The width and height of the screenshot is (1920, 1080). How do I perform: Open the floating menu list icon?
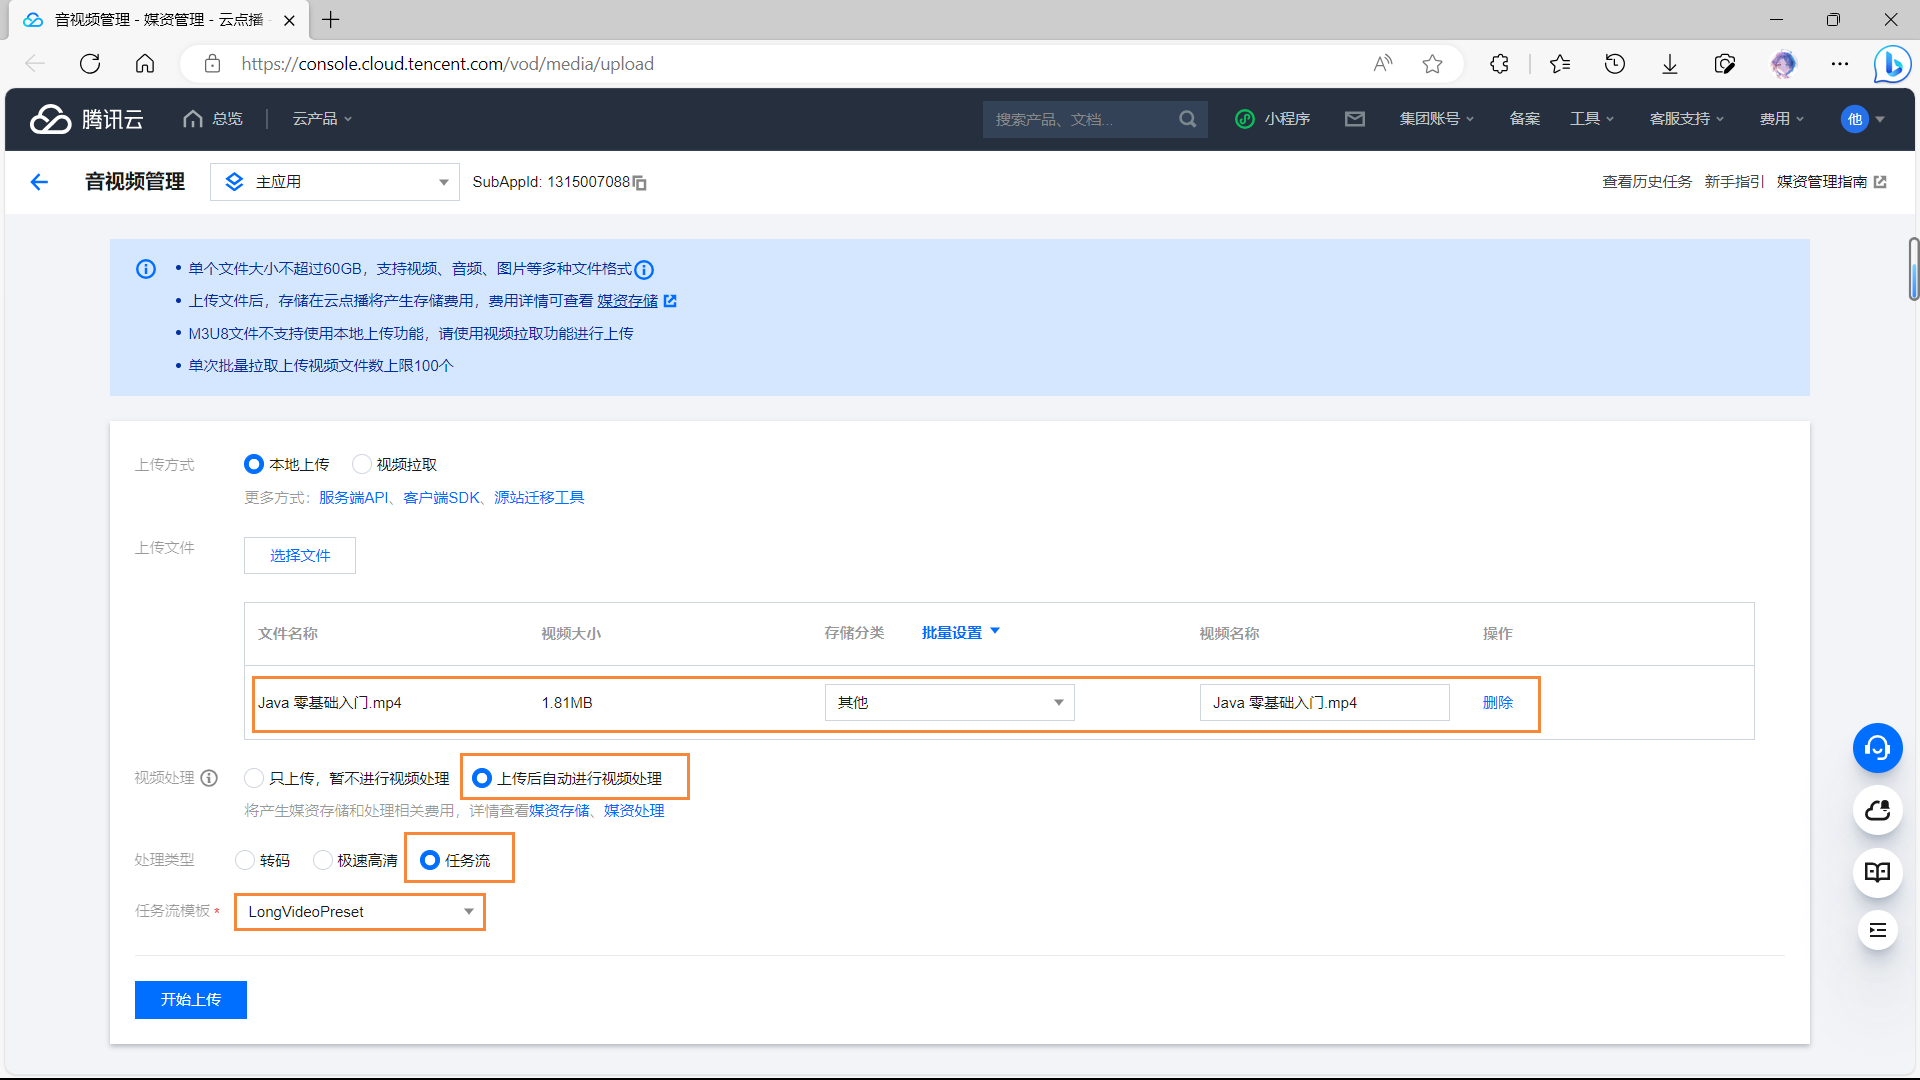pyautogui.click(x=1877, y=931)
